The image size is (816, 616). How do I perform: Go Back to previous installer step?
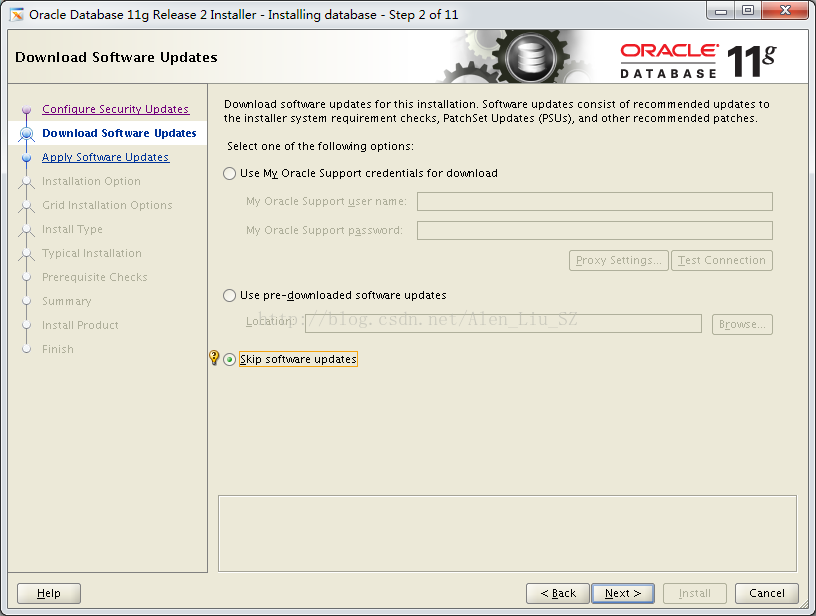[x=558, y=594]
